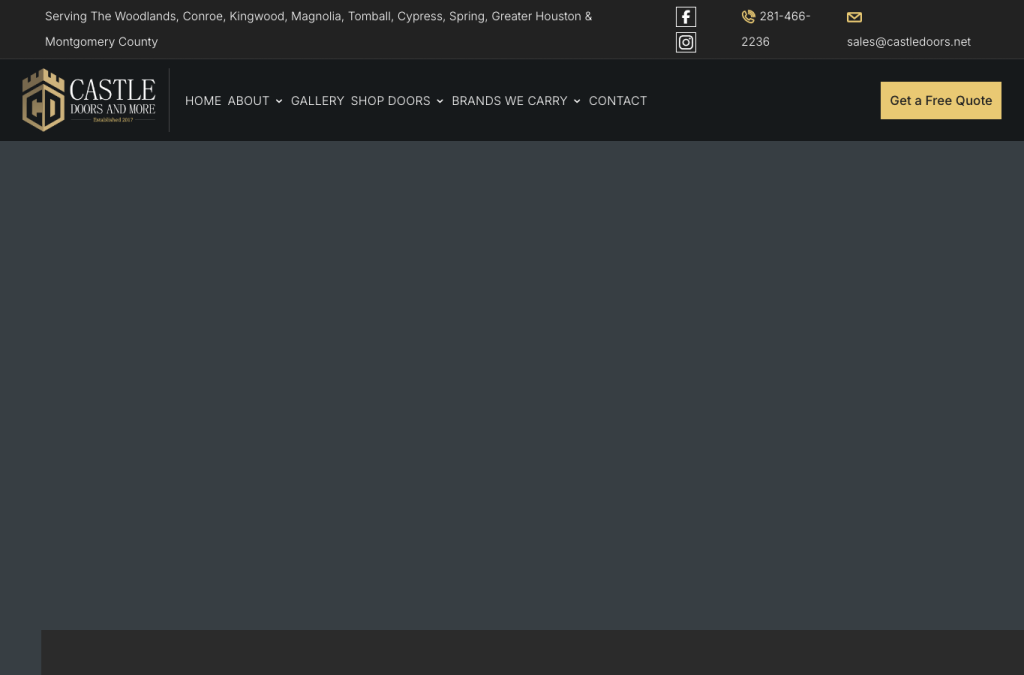
Task: Select the BRANDS WE CARRY menu label
Action: (x=509, y=101)
